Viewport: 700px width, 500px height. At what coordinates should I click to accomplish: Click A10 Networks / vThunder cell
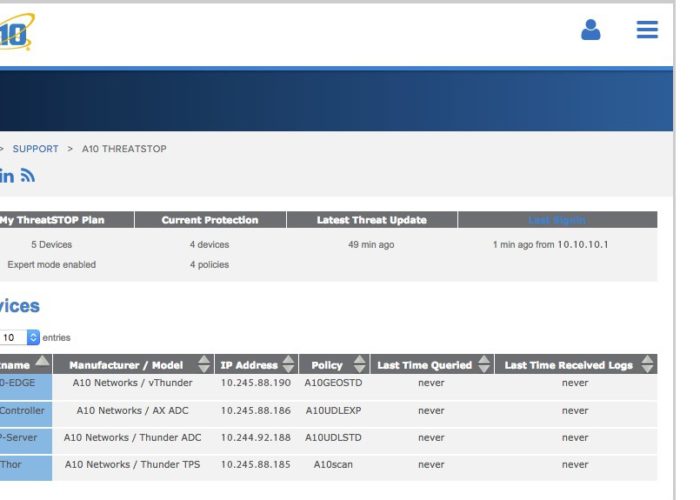point(133,383)
